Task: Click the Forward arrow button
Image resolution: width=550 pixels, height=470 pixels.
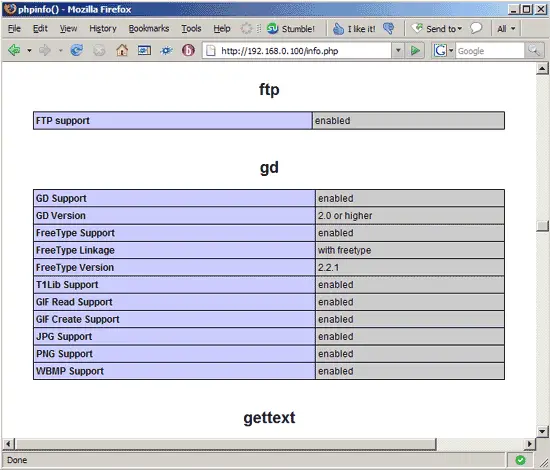Action: [x=45, y=51]
